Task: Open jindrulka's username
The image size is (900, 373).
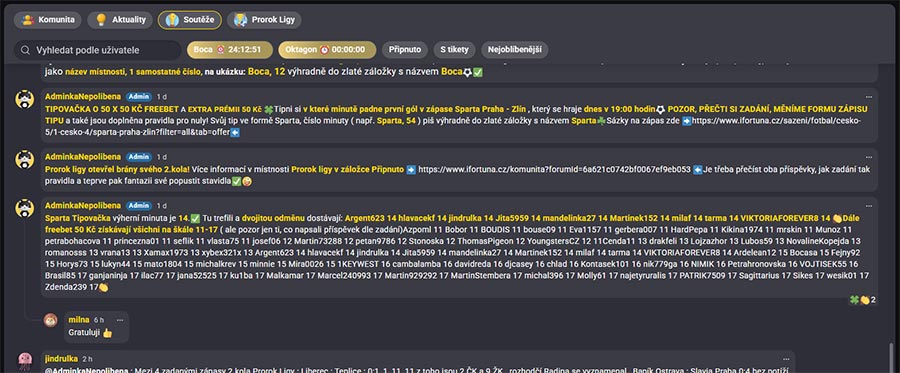Action: (x=61, y=359)
